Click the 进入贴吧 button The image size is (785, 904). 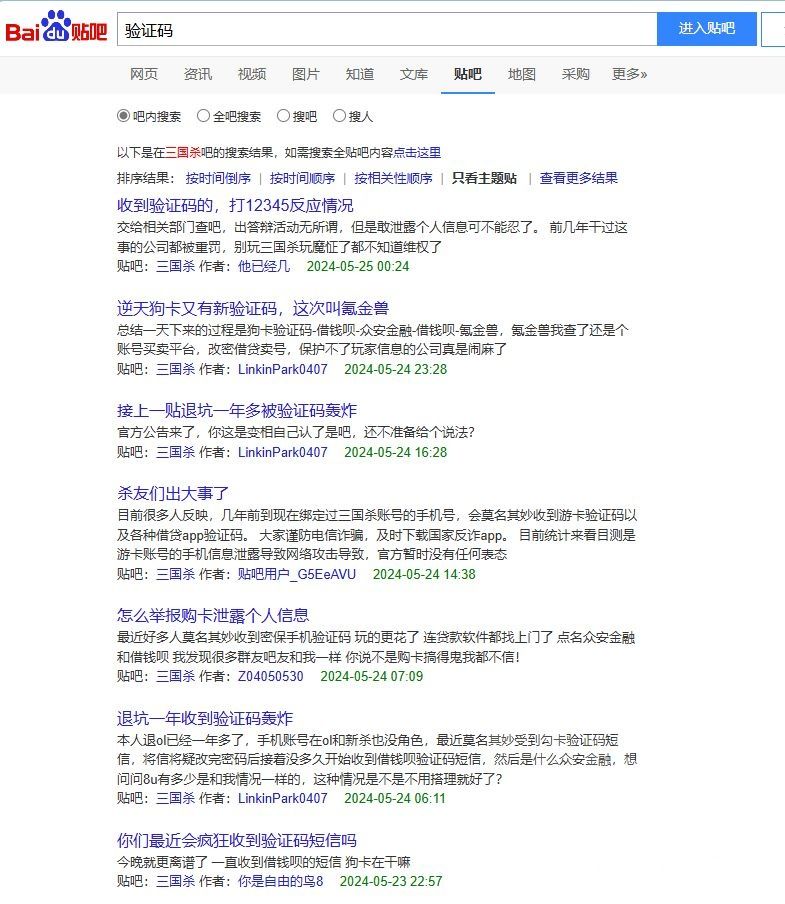point(707,28)
